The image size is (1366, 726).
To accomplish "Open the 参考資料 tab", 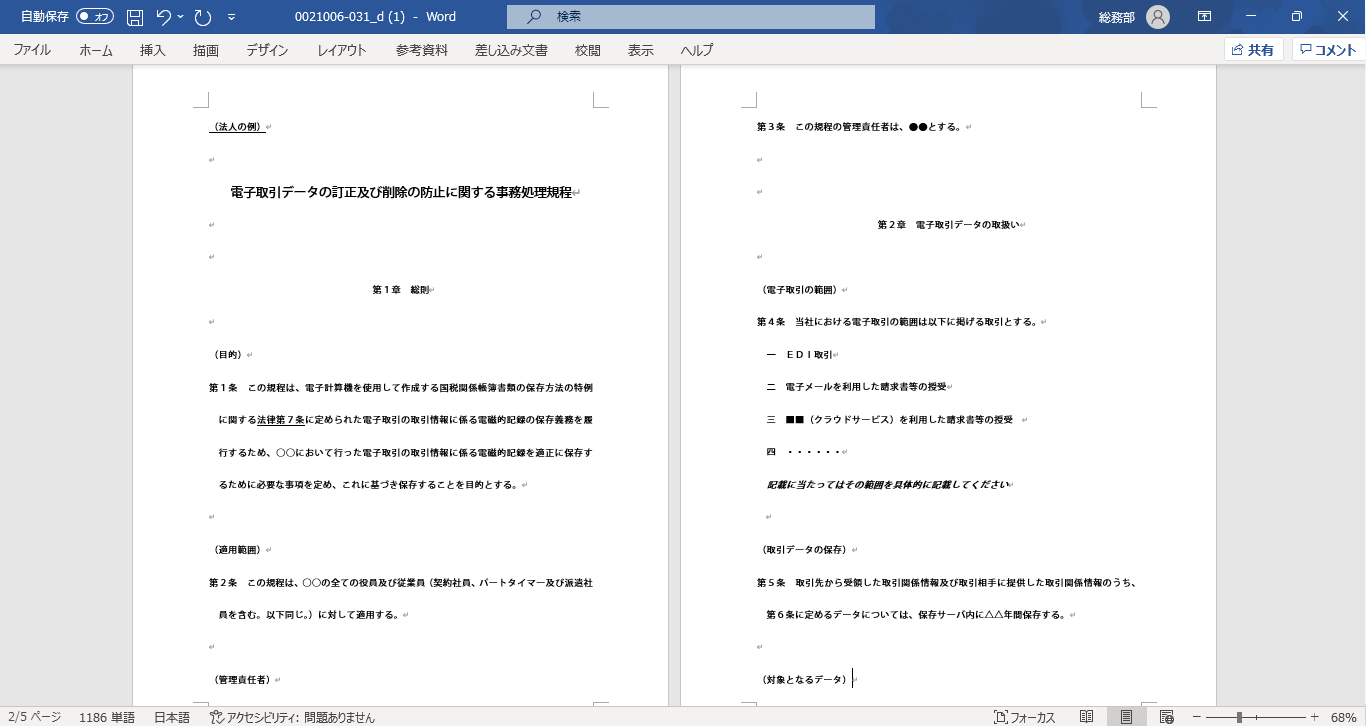I will click(422, 50).
